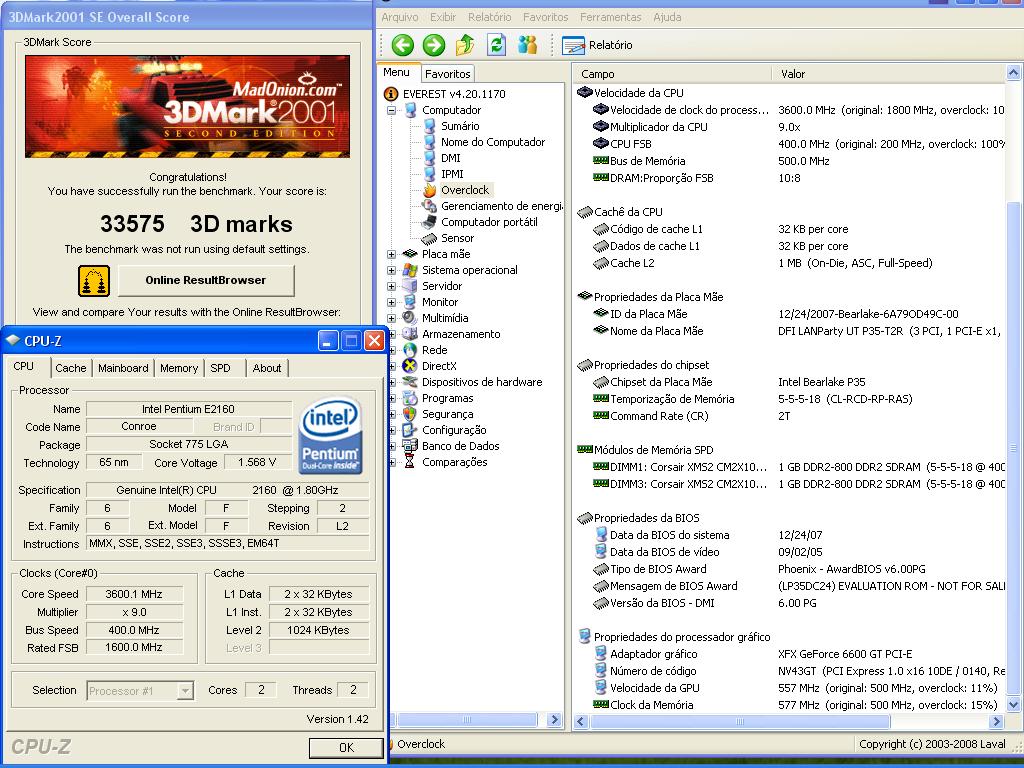
Task: Open the Memory tab in CPU-Z
Action: pyautogui.click(x=178, y=368)
